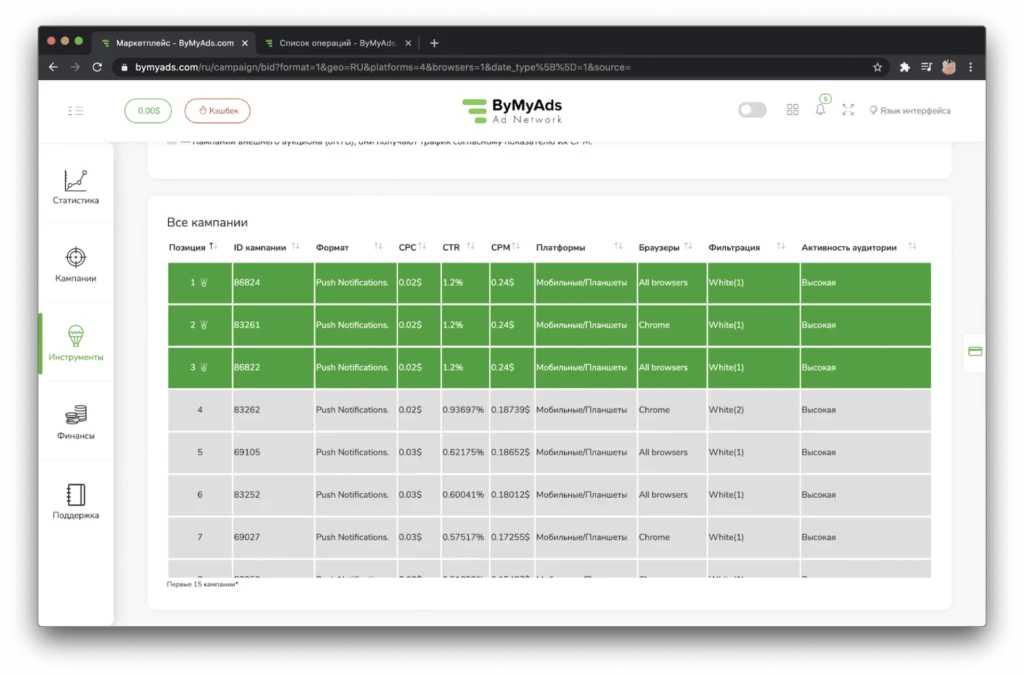The image size is (1024, 677).
Task: Collapse the sidebar menu list icon
Action: click(x=76, y=110)
